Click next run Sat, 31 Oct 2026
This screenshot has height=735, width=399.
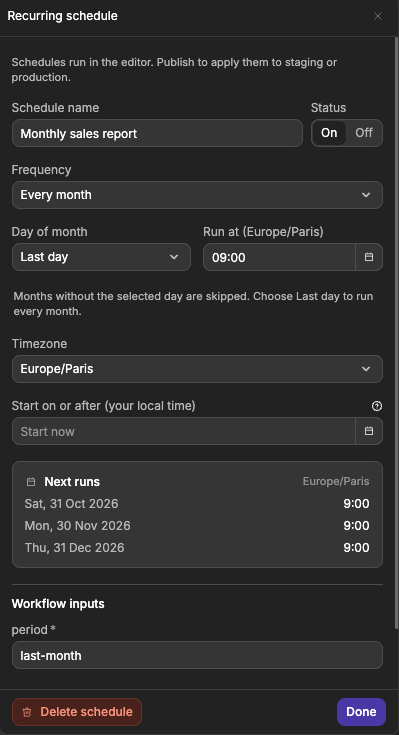71,504
